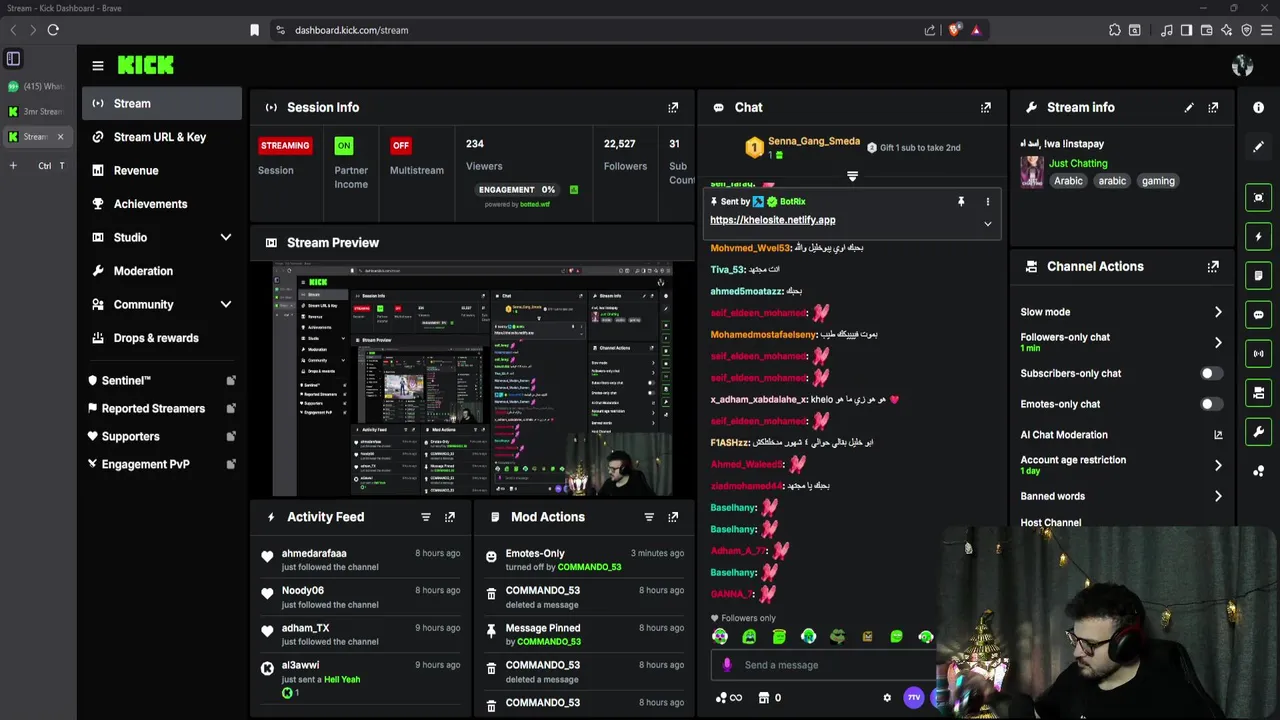The width and height of the screenshot is (1280, 720).
Task: Pop out the Channel Actions panel
Action: (1213, 267)
